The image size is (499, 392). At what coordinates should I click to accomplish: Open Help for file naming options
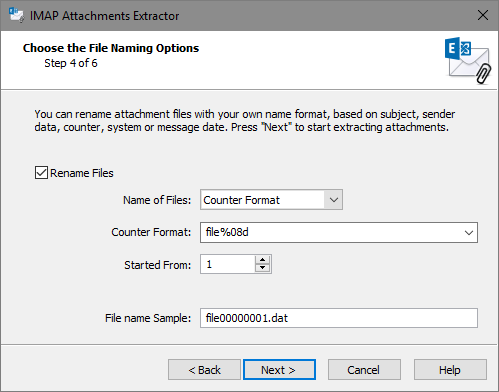click(450, 370)
